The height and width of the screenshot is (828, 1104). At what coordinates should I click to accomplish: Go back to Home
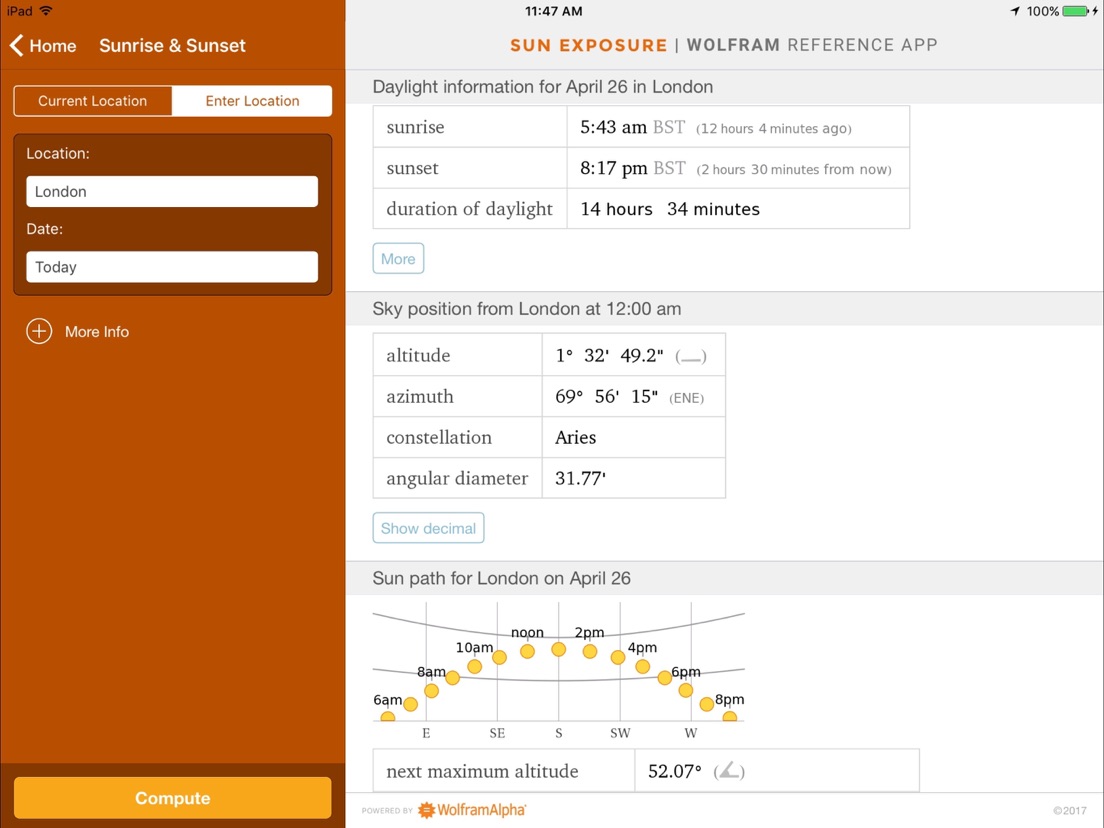coord(43,46)
